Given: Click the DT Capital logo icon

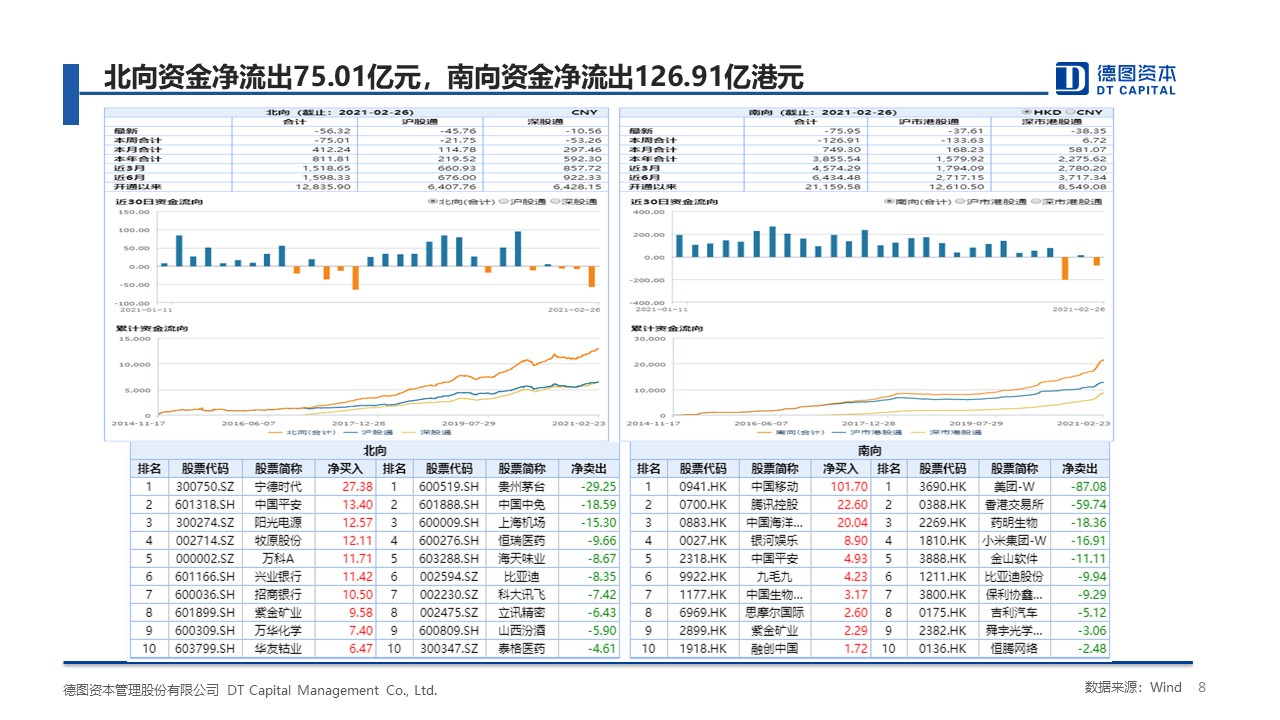Looking at the screenshot, I should [x=1073, y=78].
